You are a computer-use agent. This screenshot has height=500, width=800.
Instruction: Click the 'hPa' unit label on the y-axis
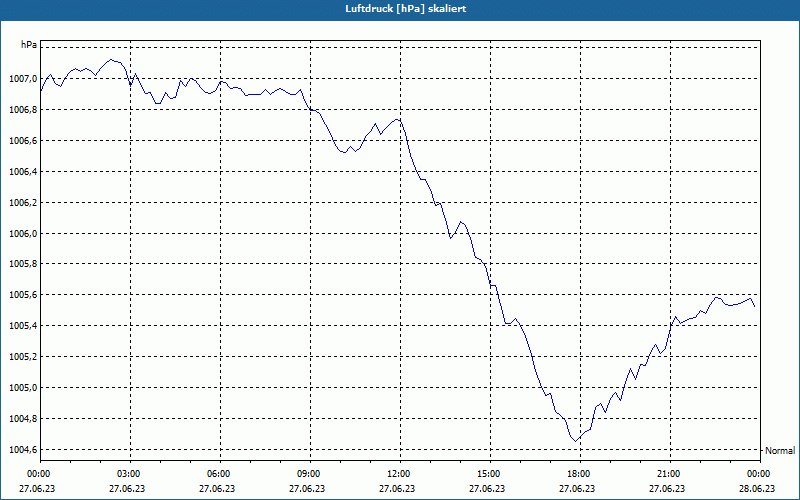tap(29, 45)
